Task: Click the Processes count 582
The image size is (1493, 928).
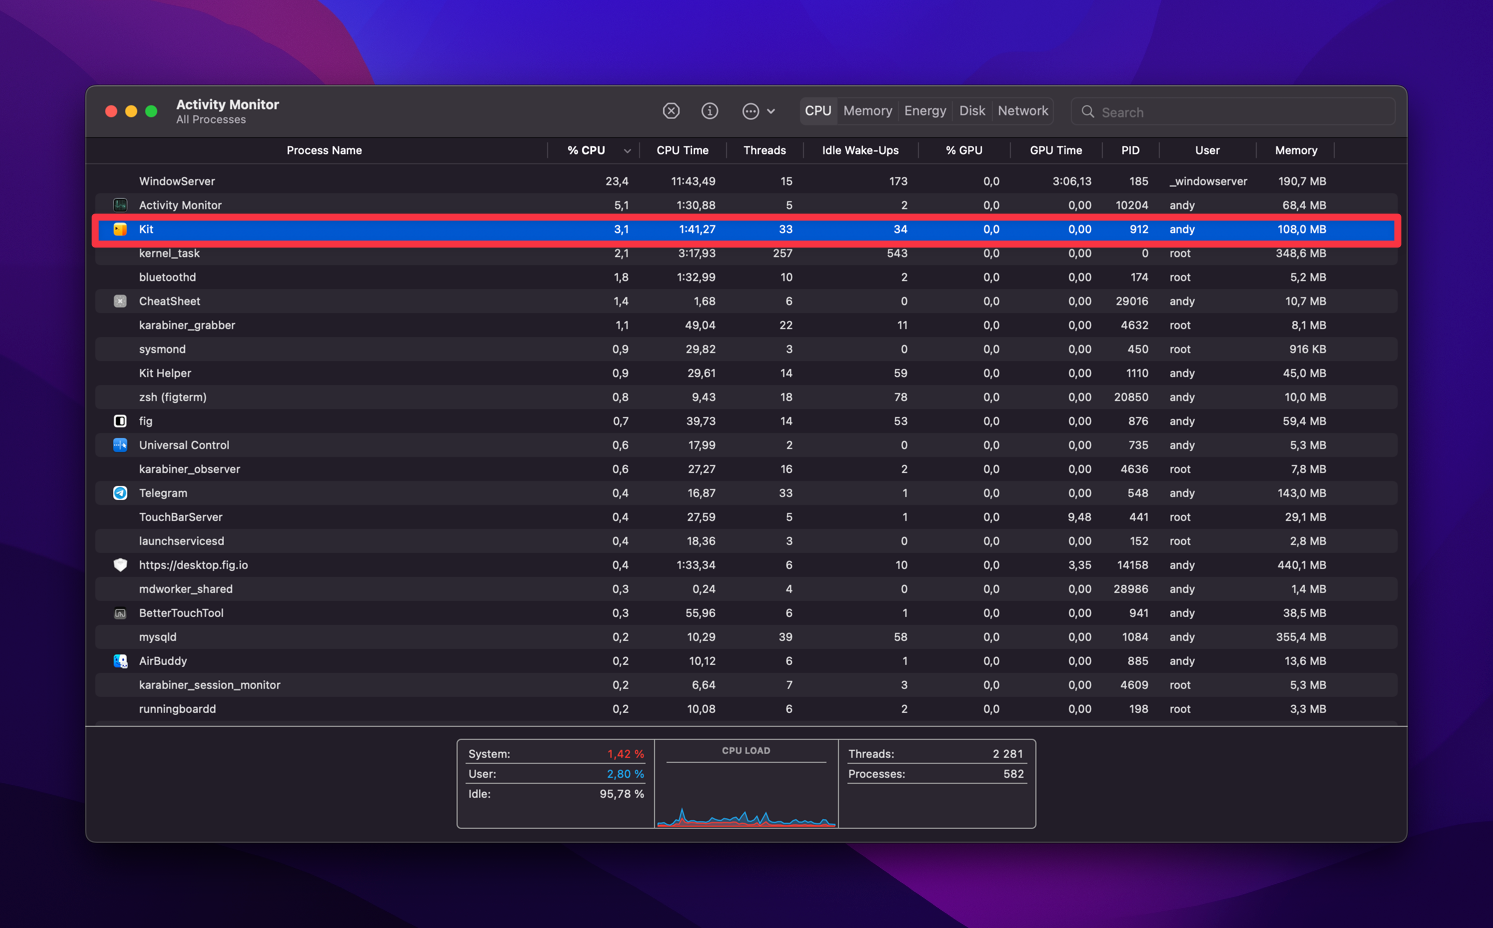Action: point(1013,774)
